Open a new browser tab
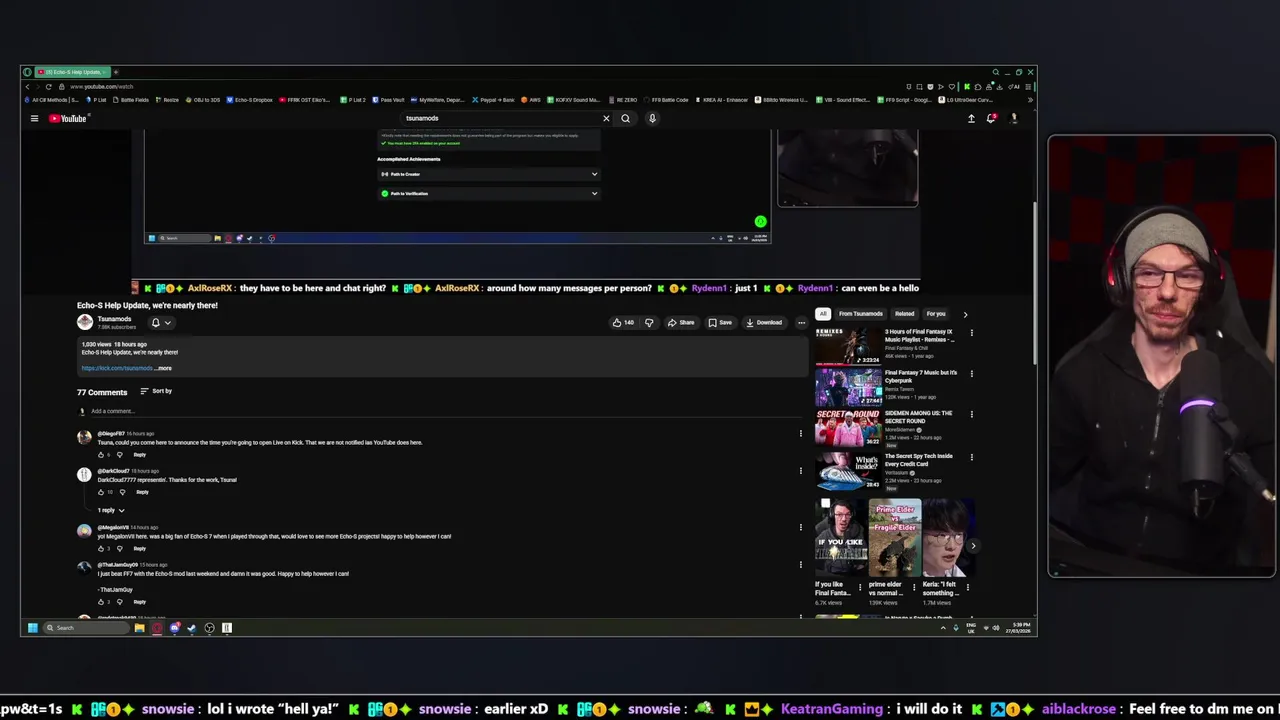 pos(115,72)
